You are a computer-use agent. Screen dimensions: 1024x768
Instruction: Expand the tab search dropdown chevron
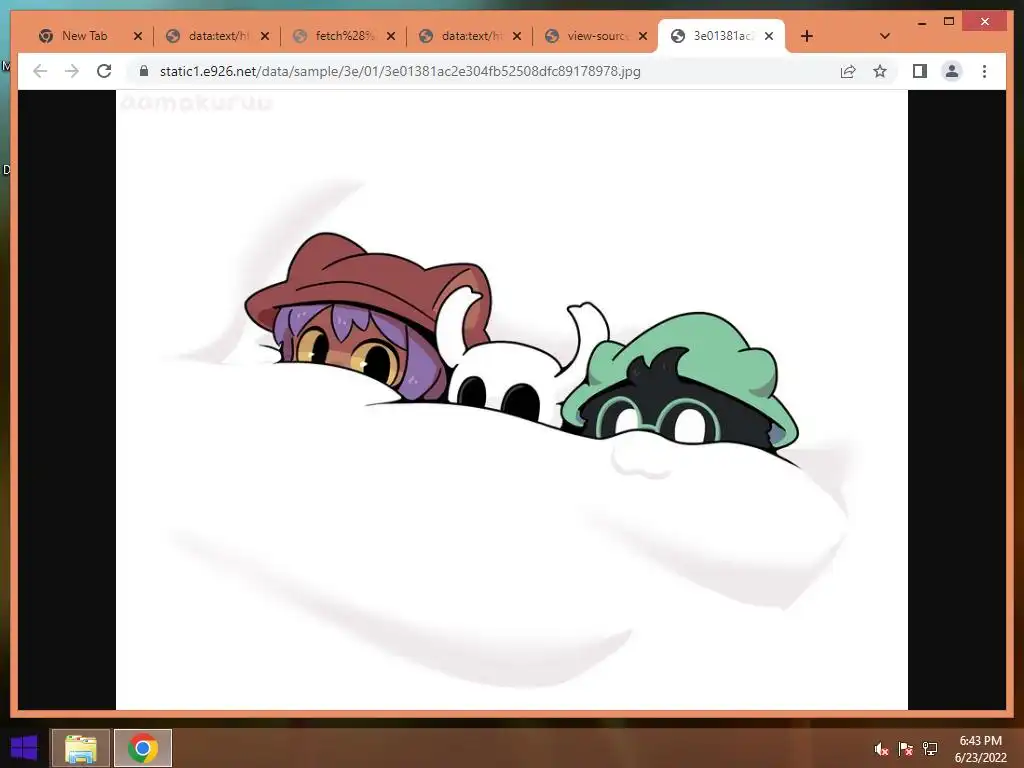pos(885,36)
